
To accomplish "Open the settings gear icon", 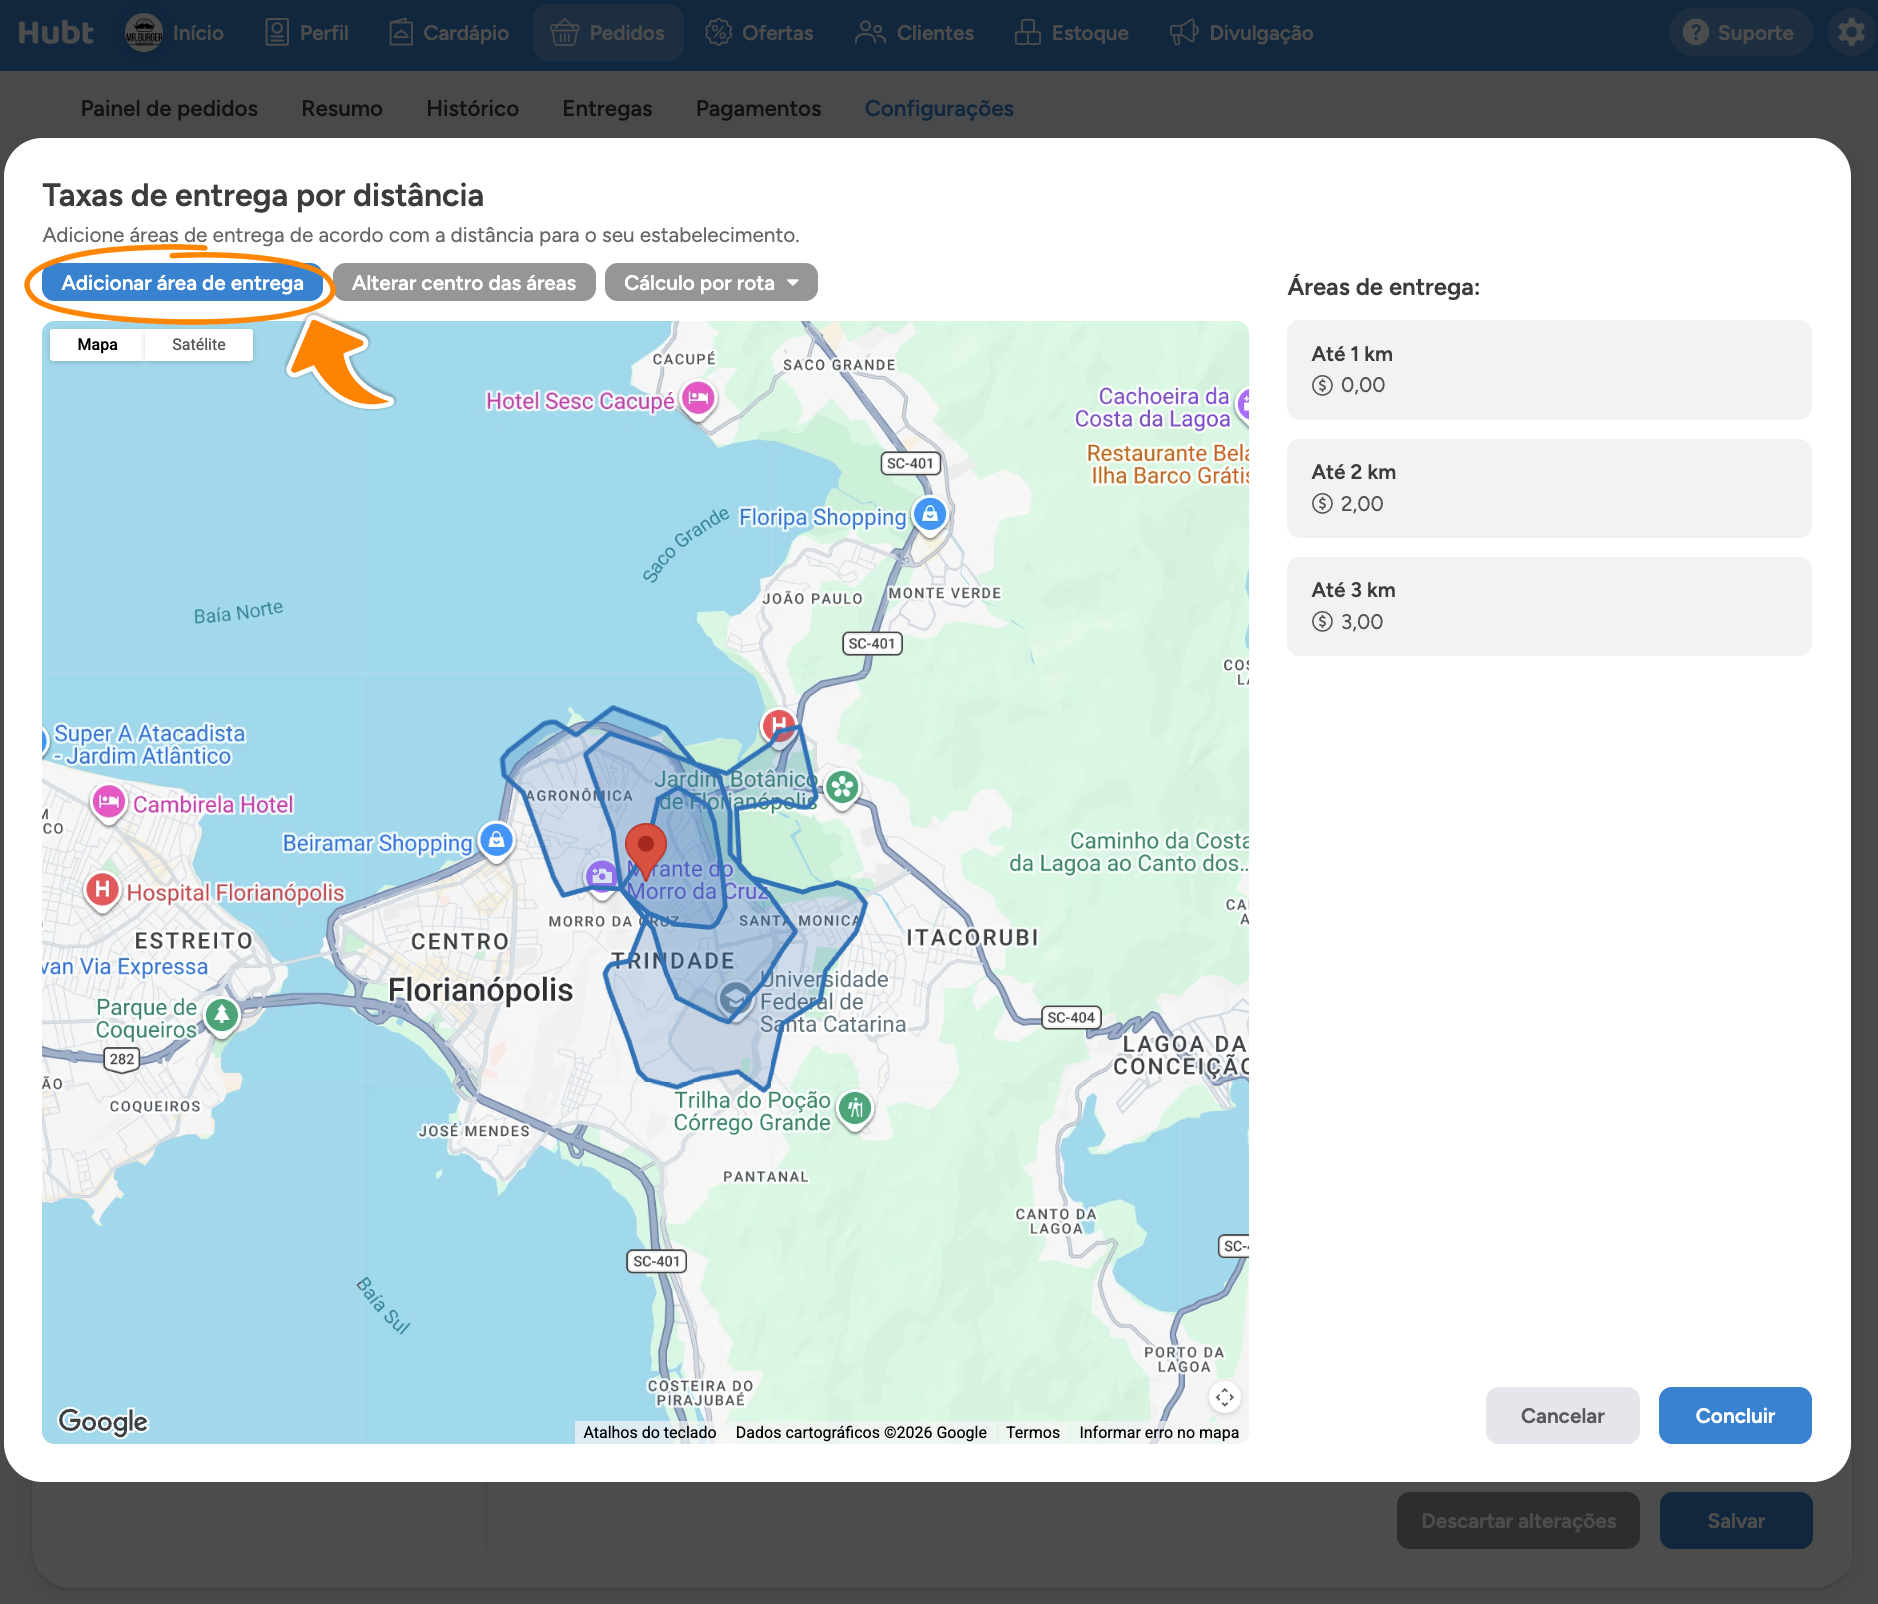I will tap(1851, 33).
